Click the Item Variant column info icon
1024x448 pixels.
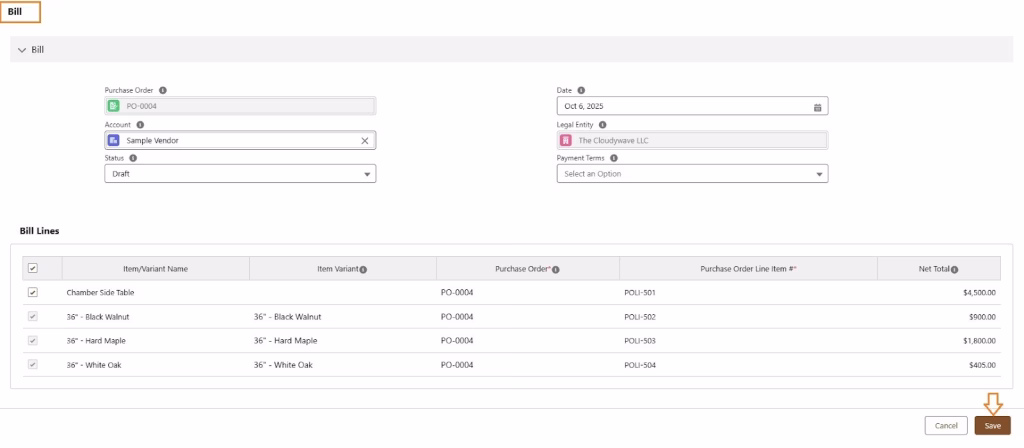coord(363,269)
